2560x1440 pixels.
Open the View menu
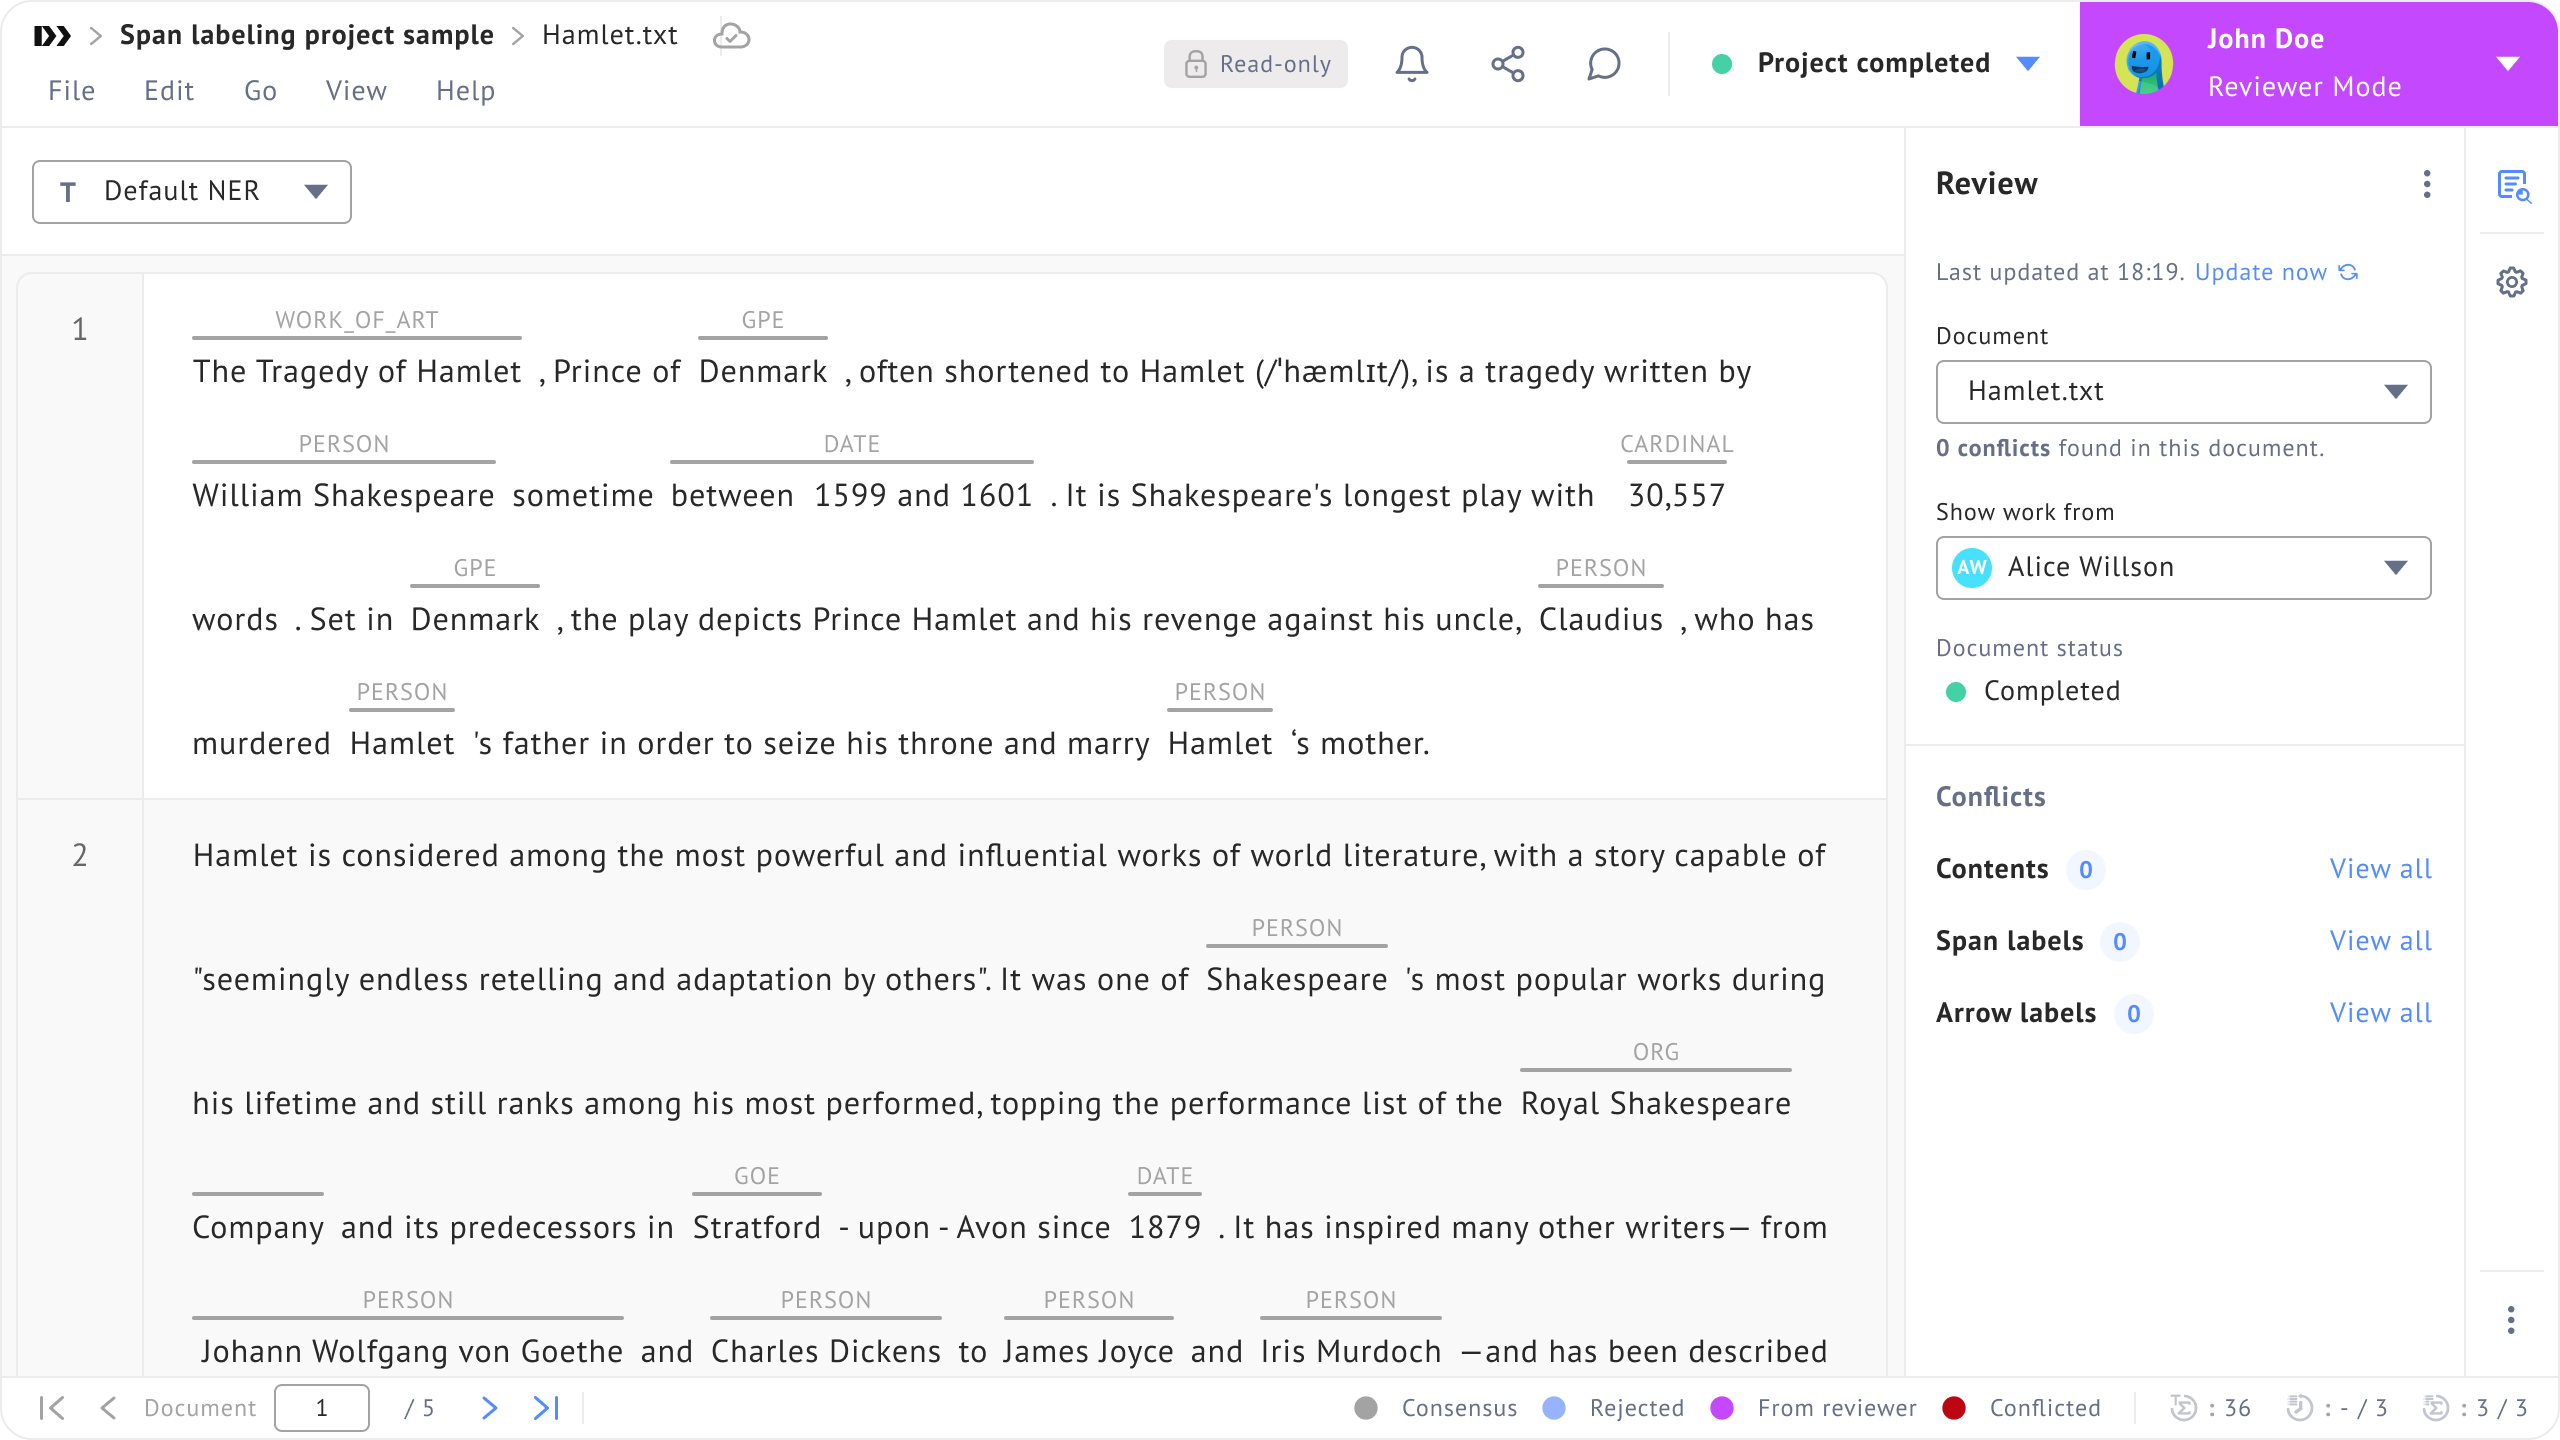[356, 91]
